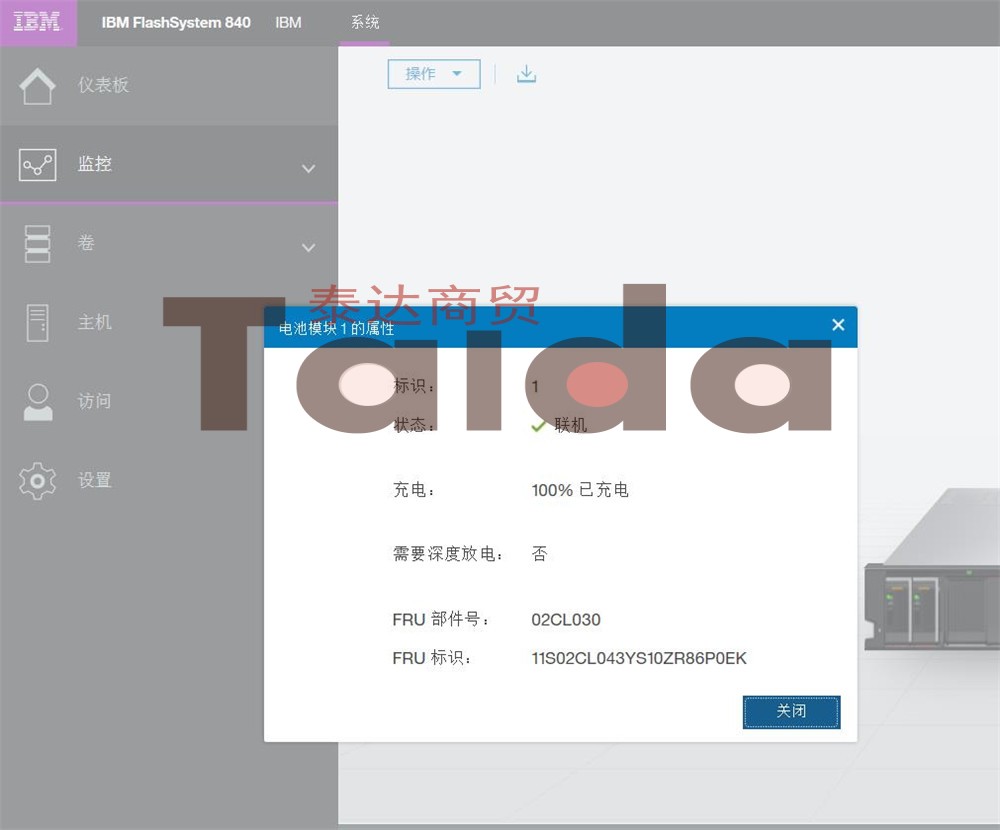Expand the 监控 menu chevron
1000x830 pixels.
click(309, 168)
